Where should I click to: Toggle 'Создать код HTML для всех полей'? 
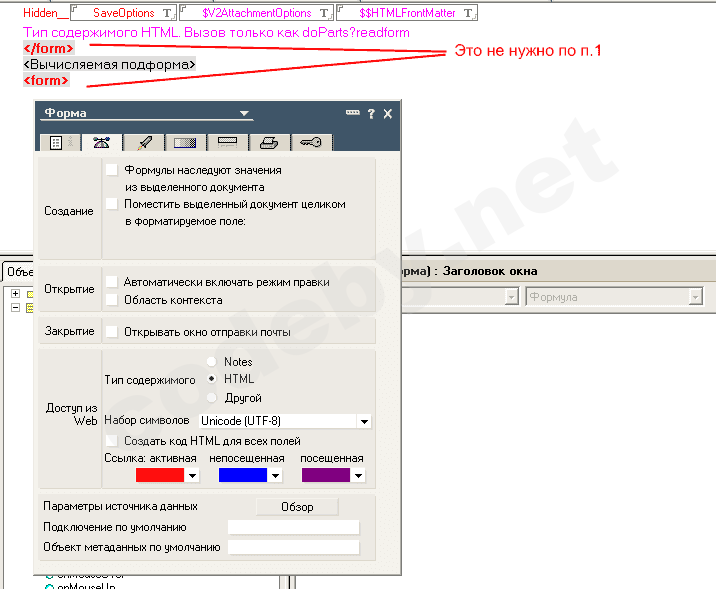112,441
